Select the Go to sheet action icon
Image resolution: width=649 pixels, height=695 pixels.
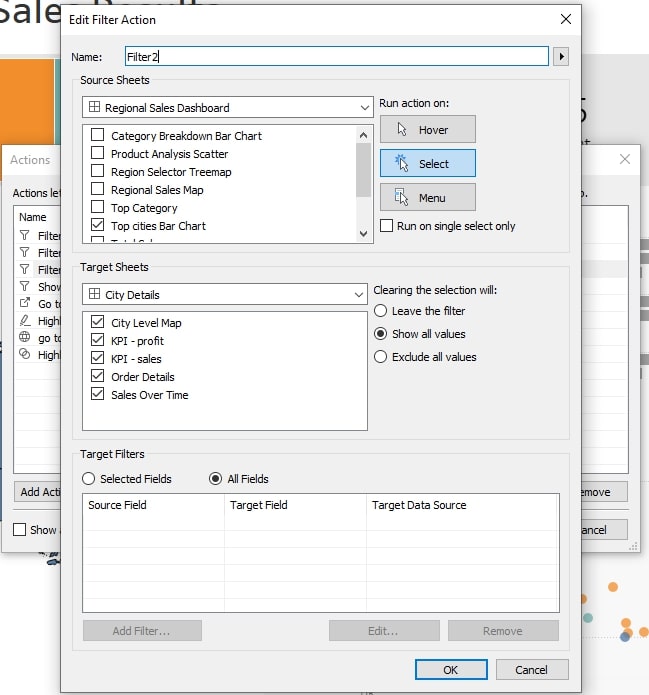point(25,303)
